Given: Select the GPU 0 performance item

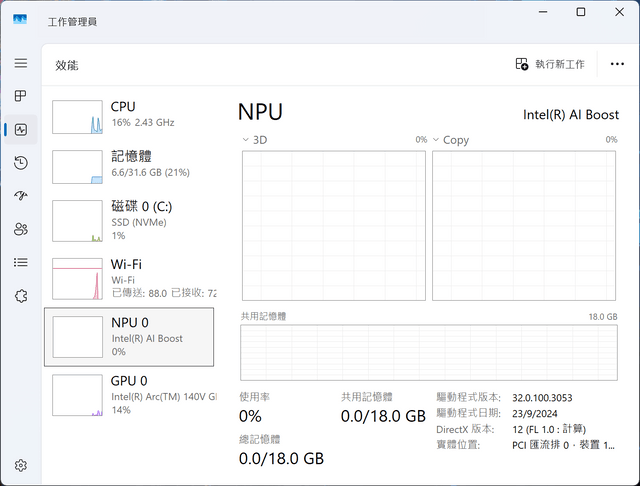Looking at the screenshot, I should point(130,395).
